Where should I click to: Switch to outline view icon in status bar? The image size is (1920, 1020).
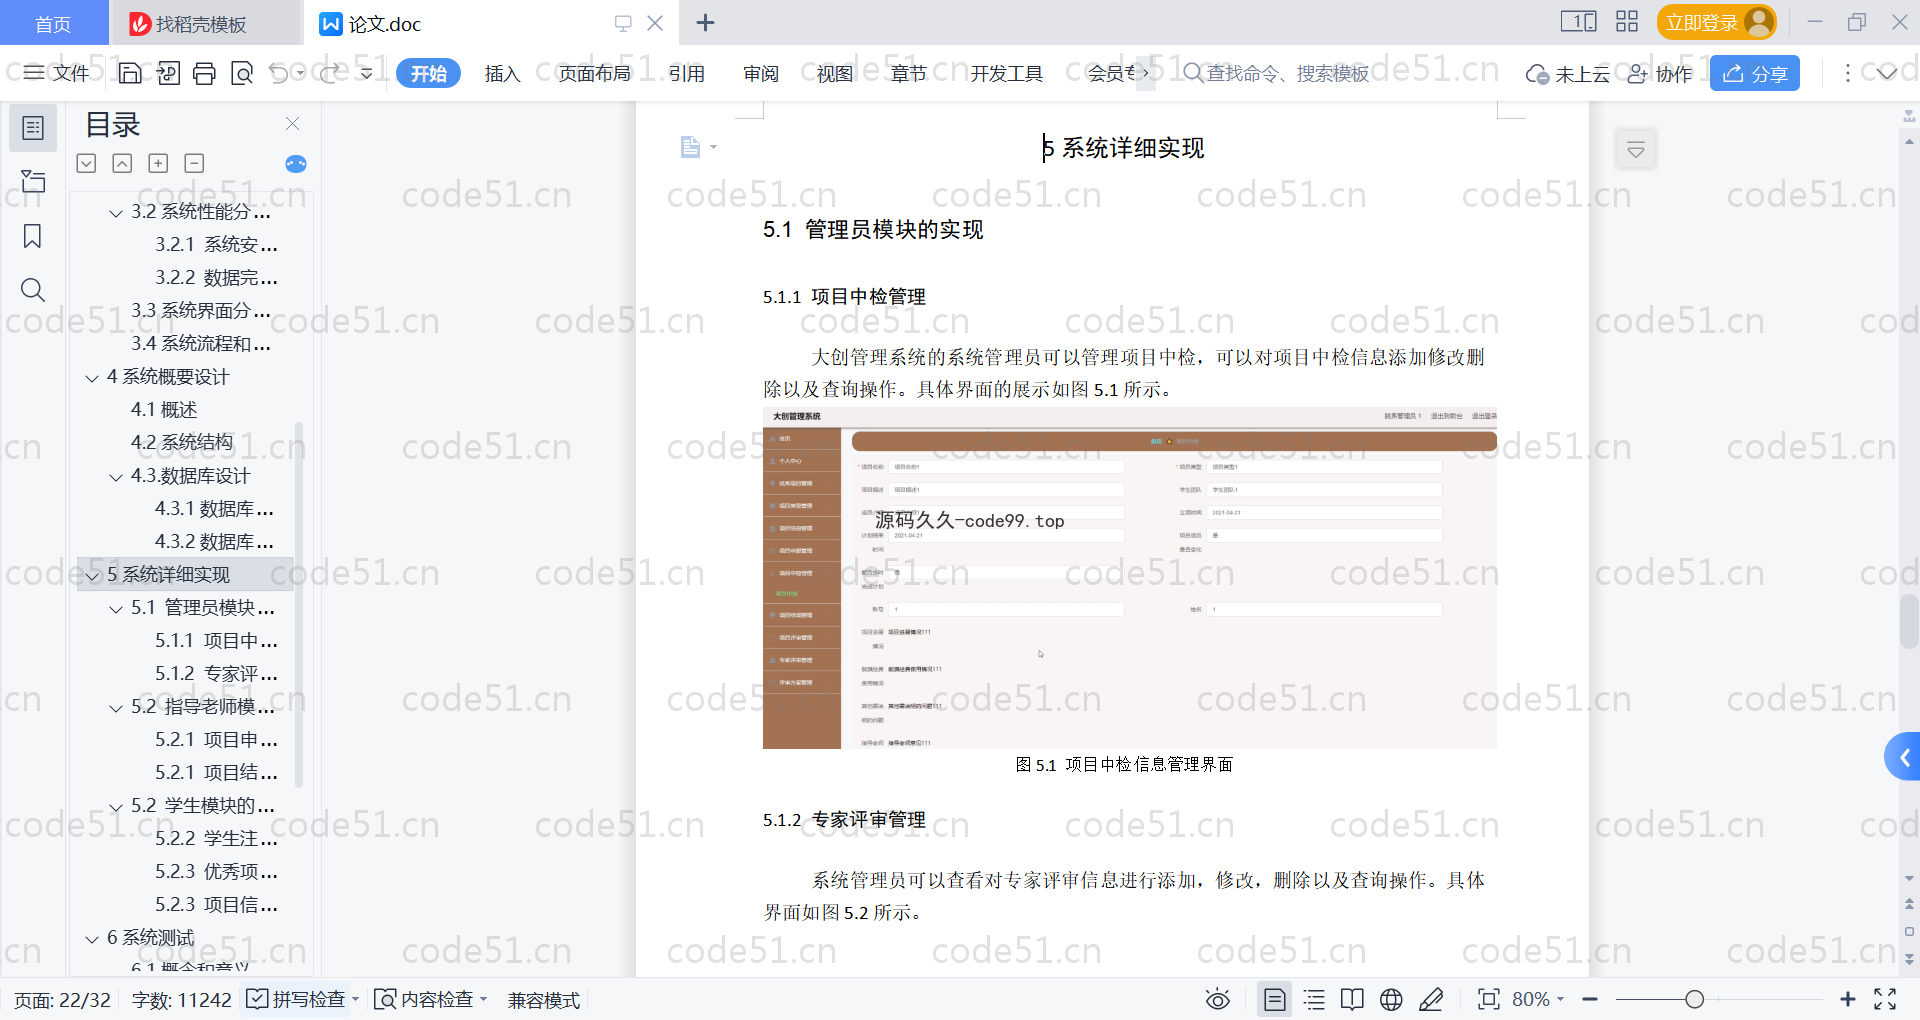[x=1314, y=999]
